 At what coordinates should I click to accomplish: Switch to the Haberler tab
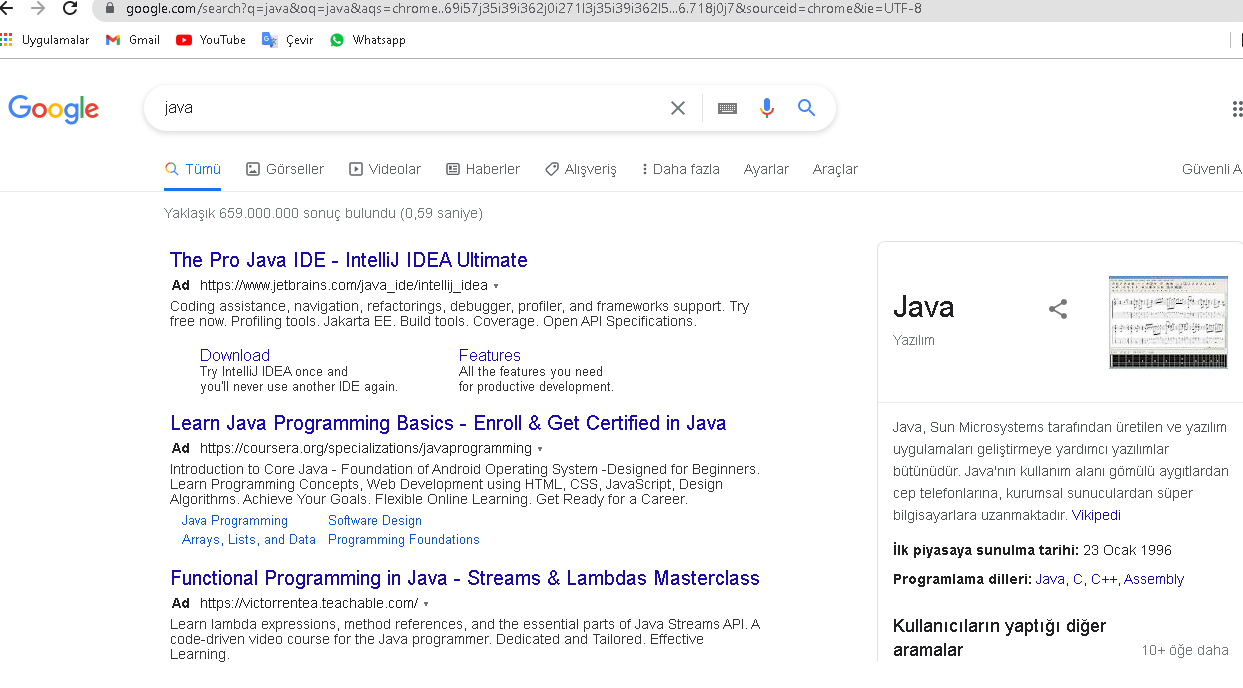pyautogui.click(x=483, y=169)
